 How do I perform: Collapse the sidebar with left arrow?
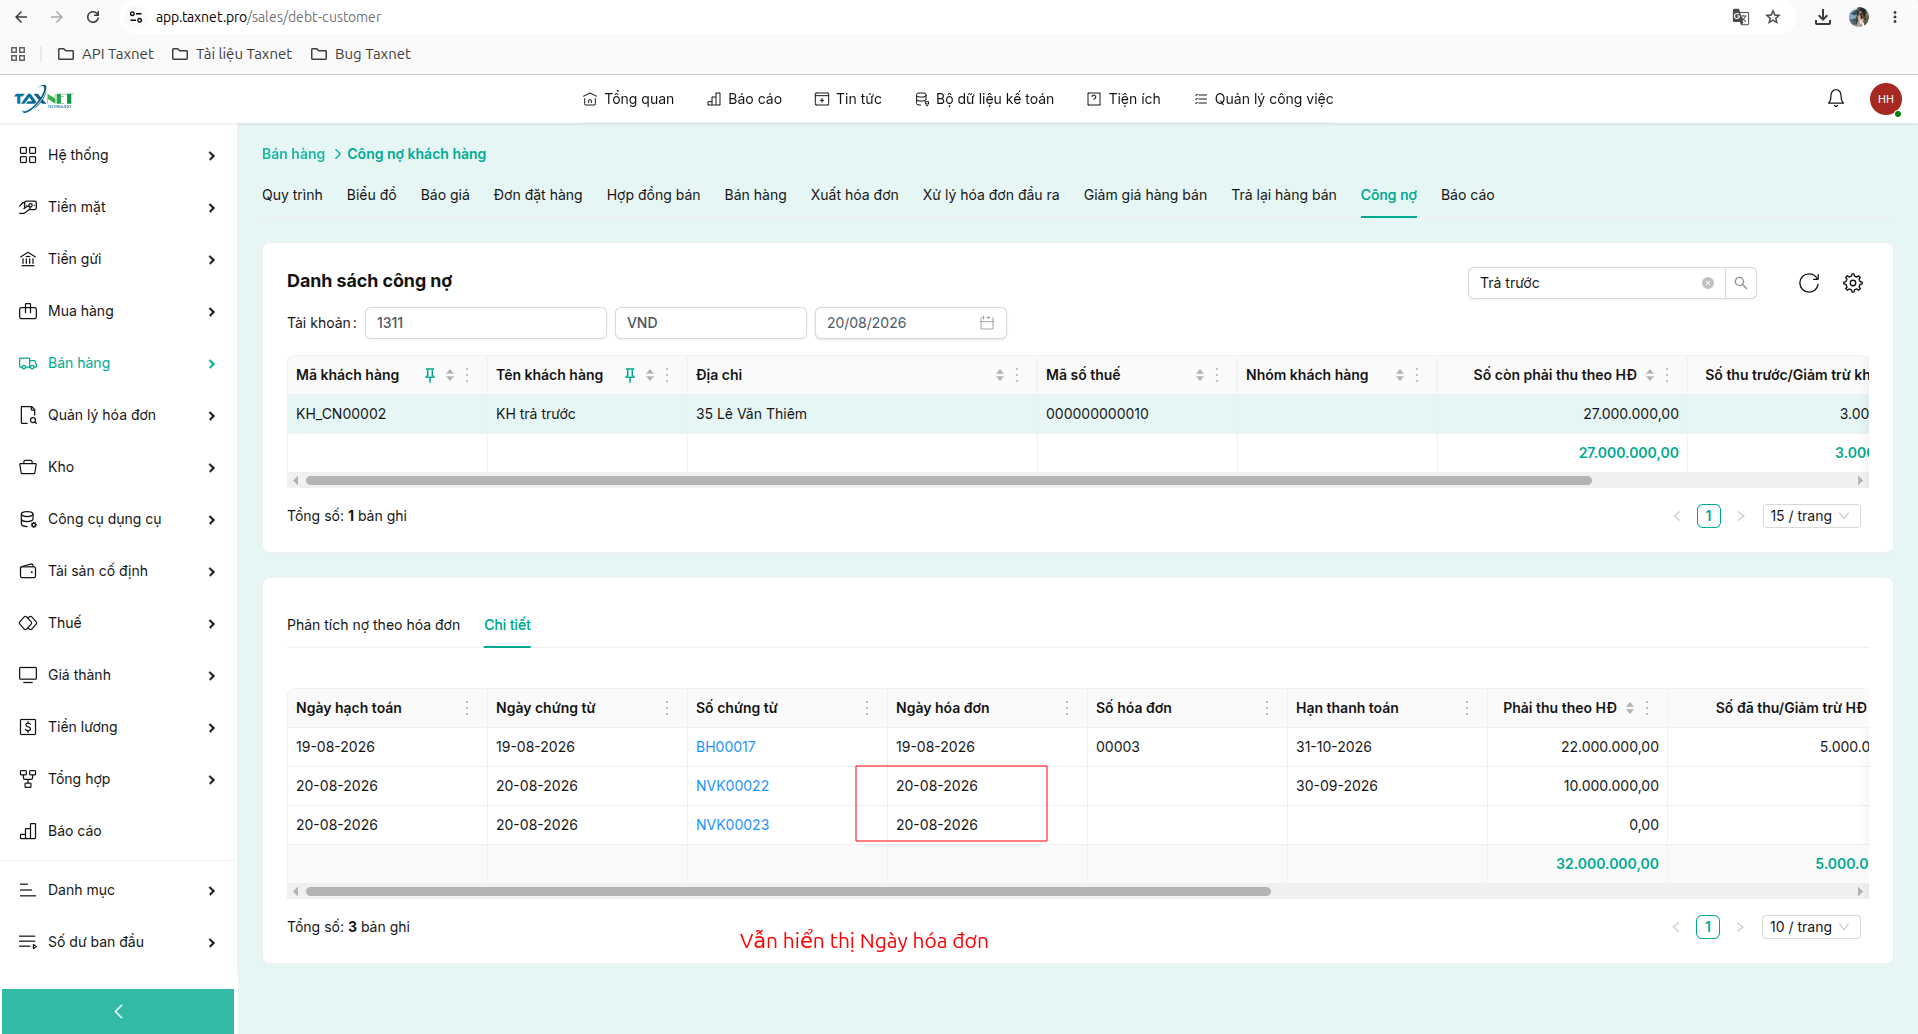coord(118,1011)
